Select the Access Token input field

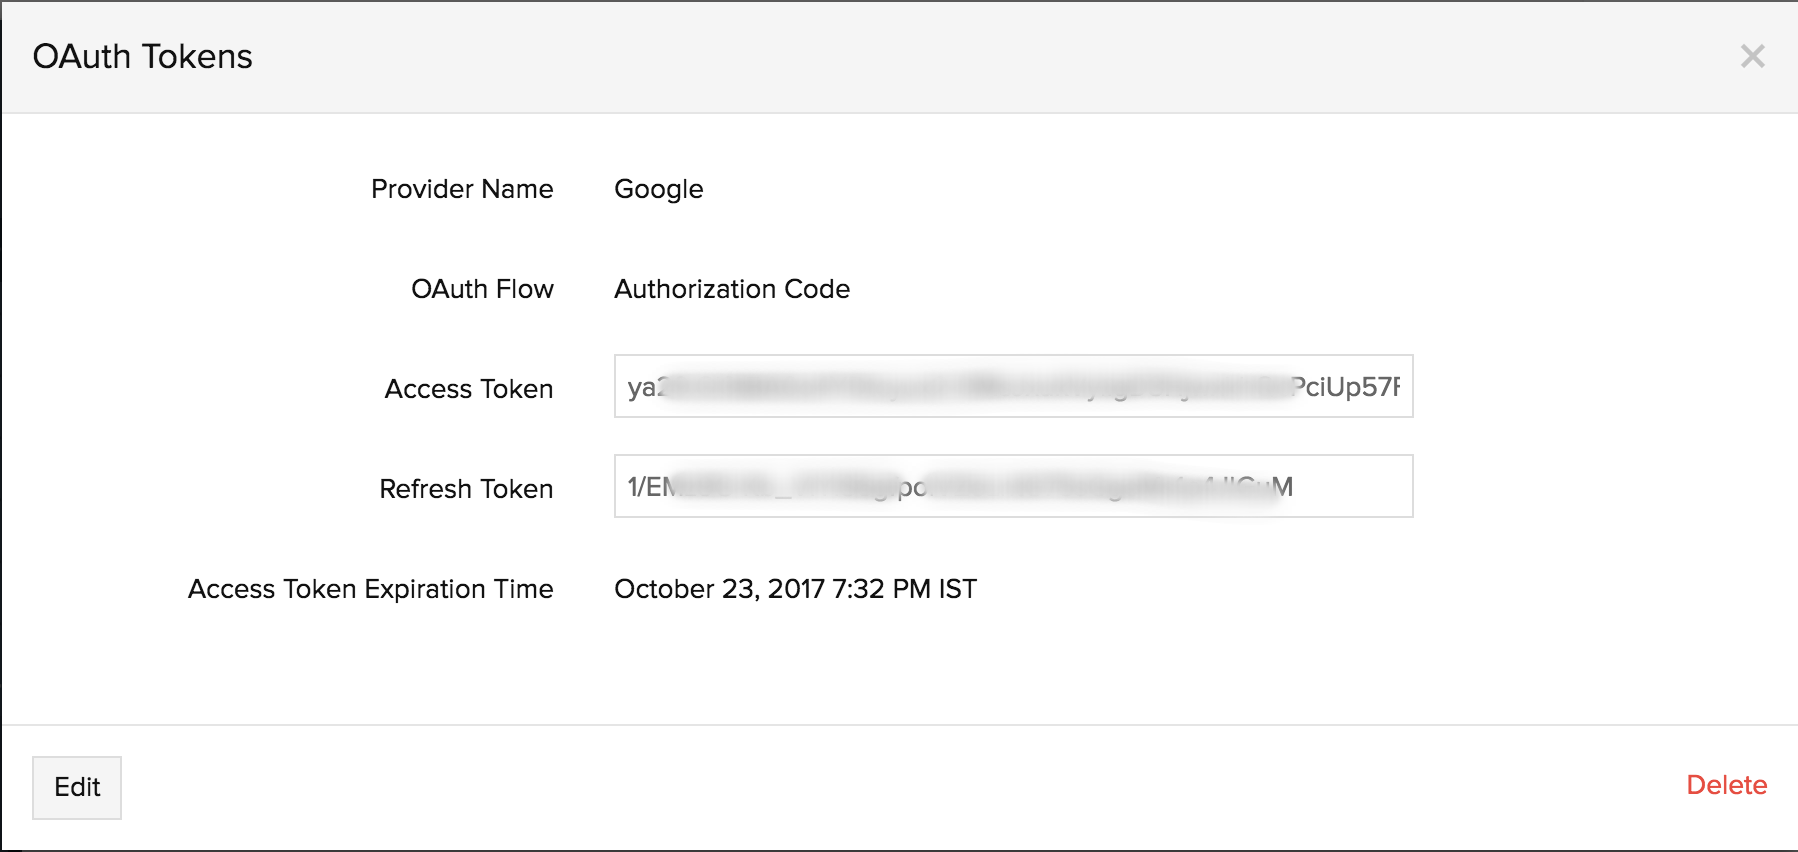[x=1012, y=387]
